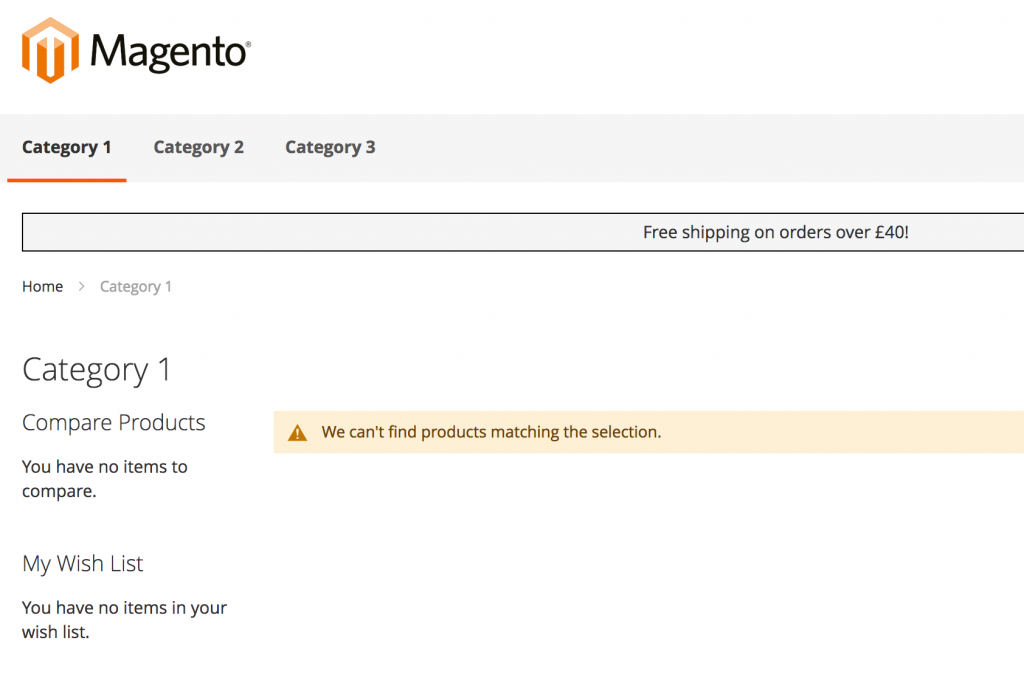Select the orange Magento emblem
The image size is (1024, 694).
pos(48,48)
